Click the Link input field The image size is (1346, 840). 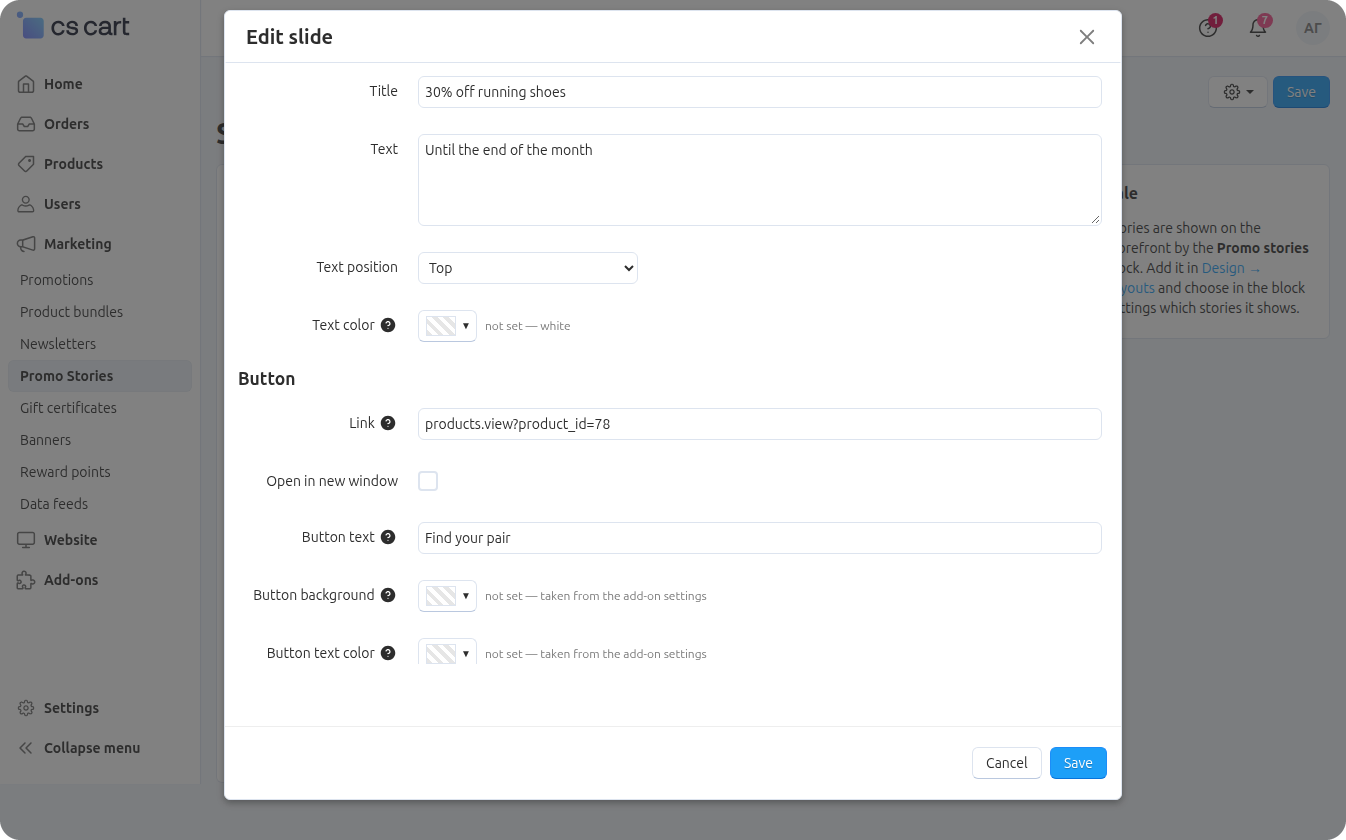click(760, 424)
